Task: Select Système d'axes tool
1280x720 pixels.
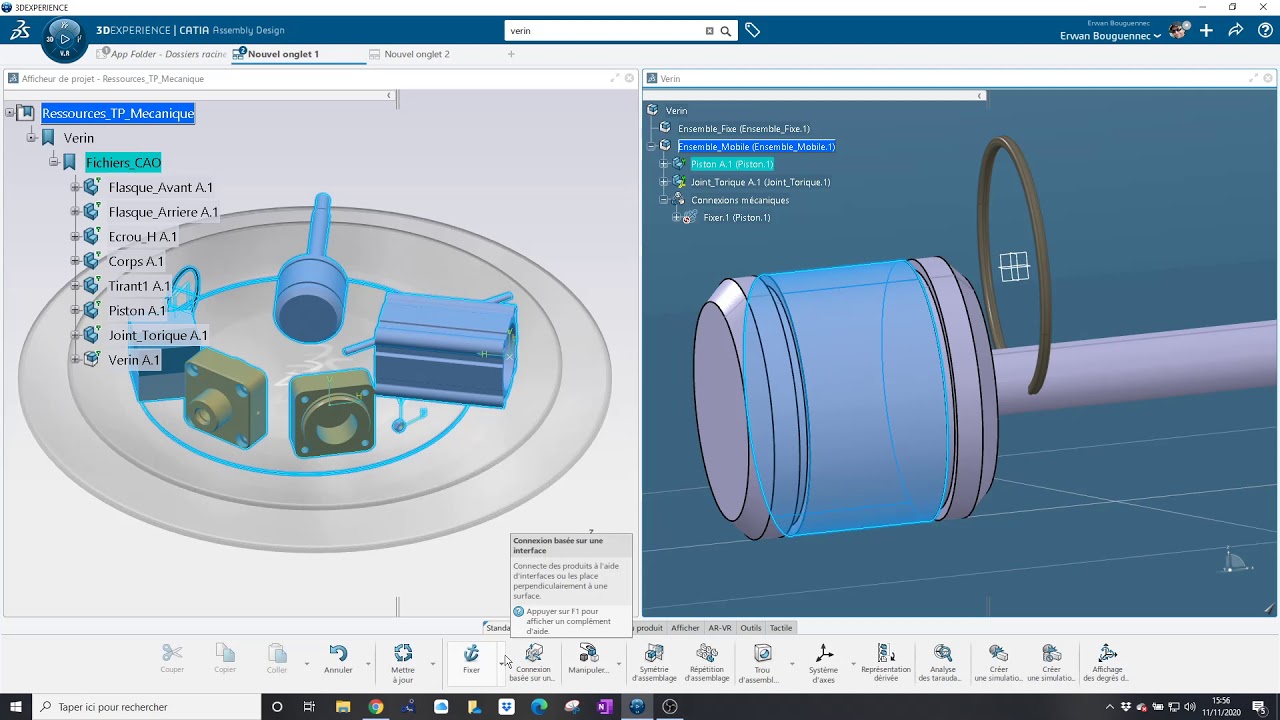Action: 824,663
